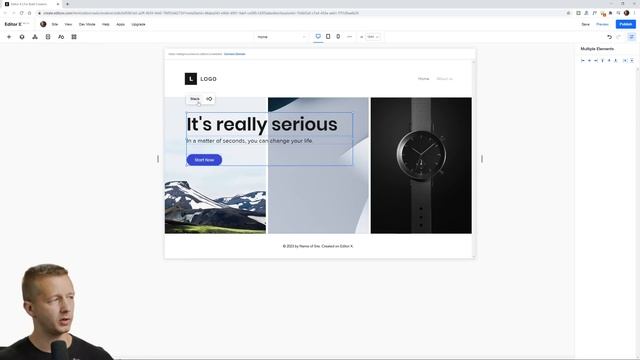Click the left canvas resize handle
640x360 pixels.
point(158,159)
